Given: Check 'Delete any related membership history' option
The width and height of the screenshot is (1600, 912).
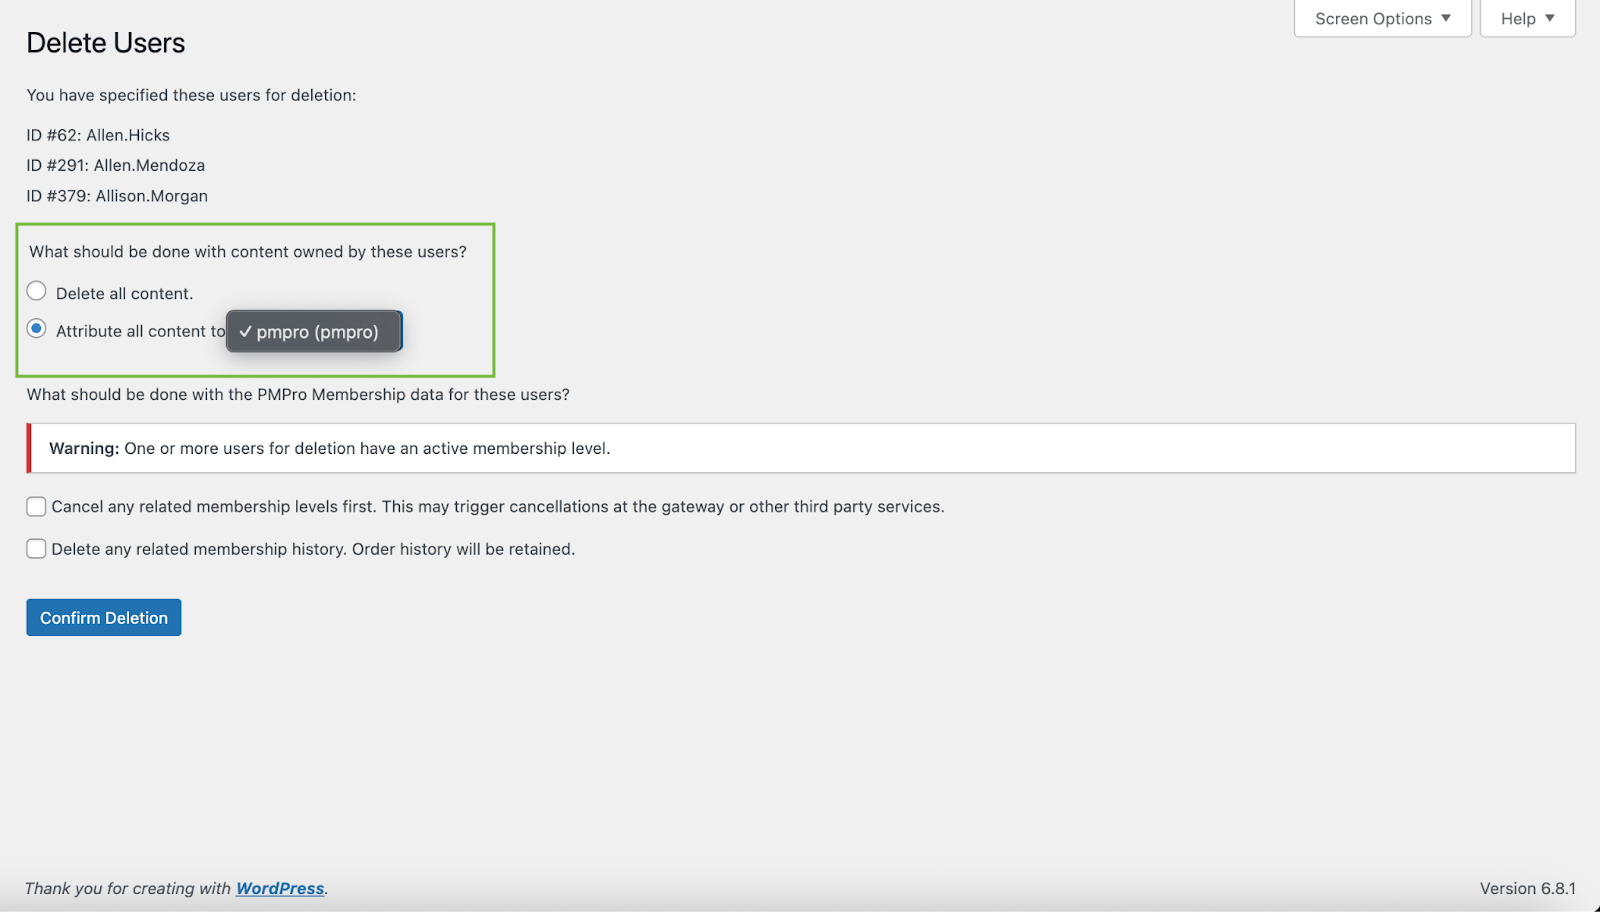Looking at the screenshot, I should click(x=36, y=548).
